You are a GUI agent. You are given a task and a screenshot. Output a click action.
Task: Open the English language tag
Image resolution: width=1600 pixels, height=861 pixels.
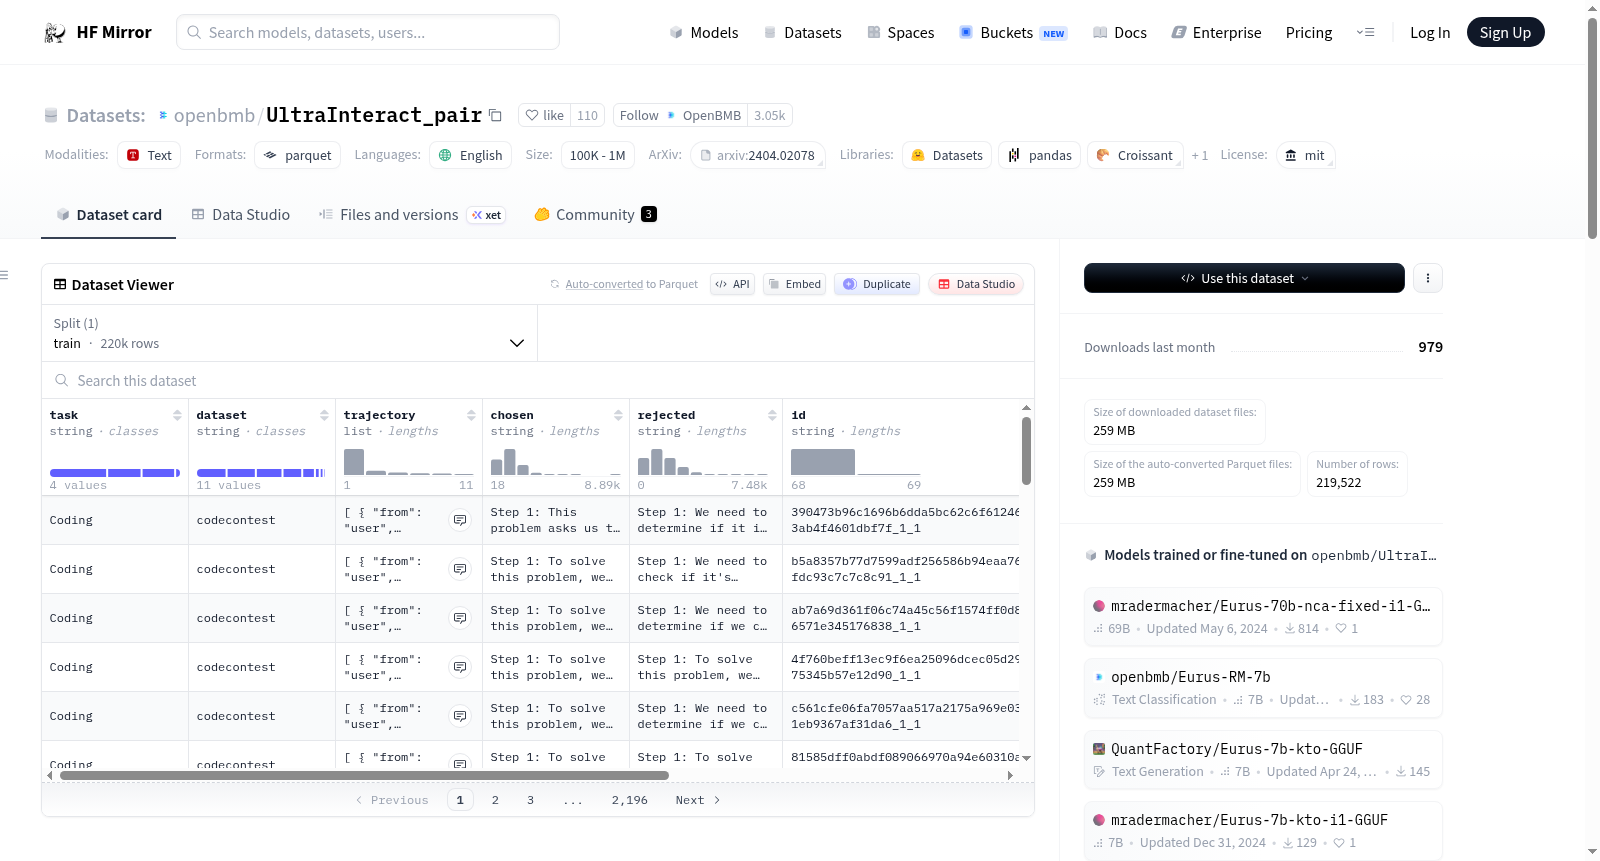click(471, 155)
